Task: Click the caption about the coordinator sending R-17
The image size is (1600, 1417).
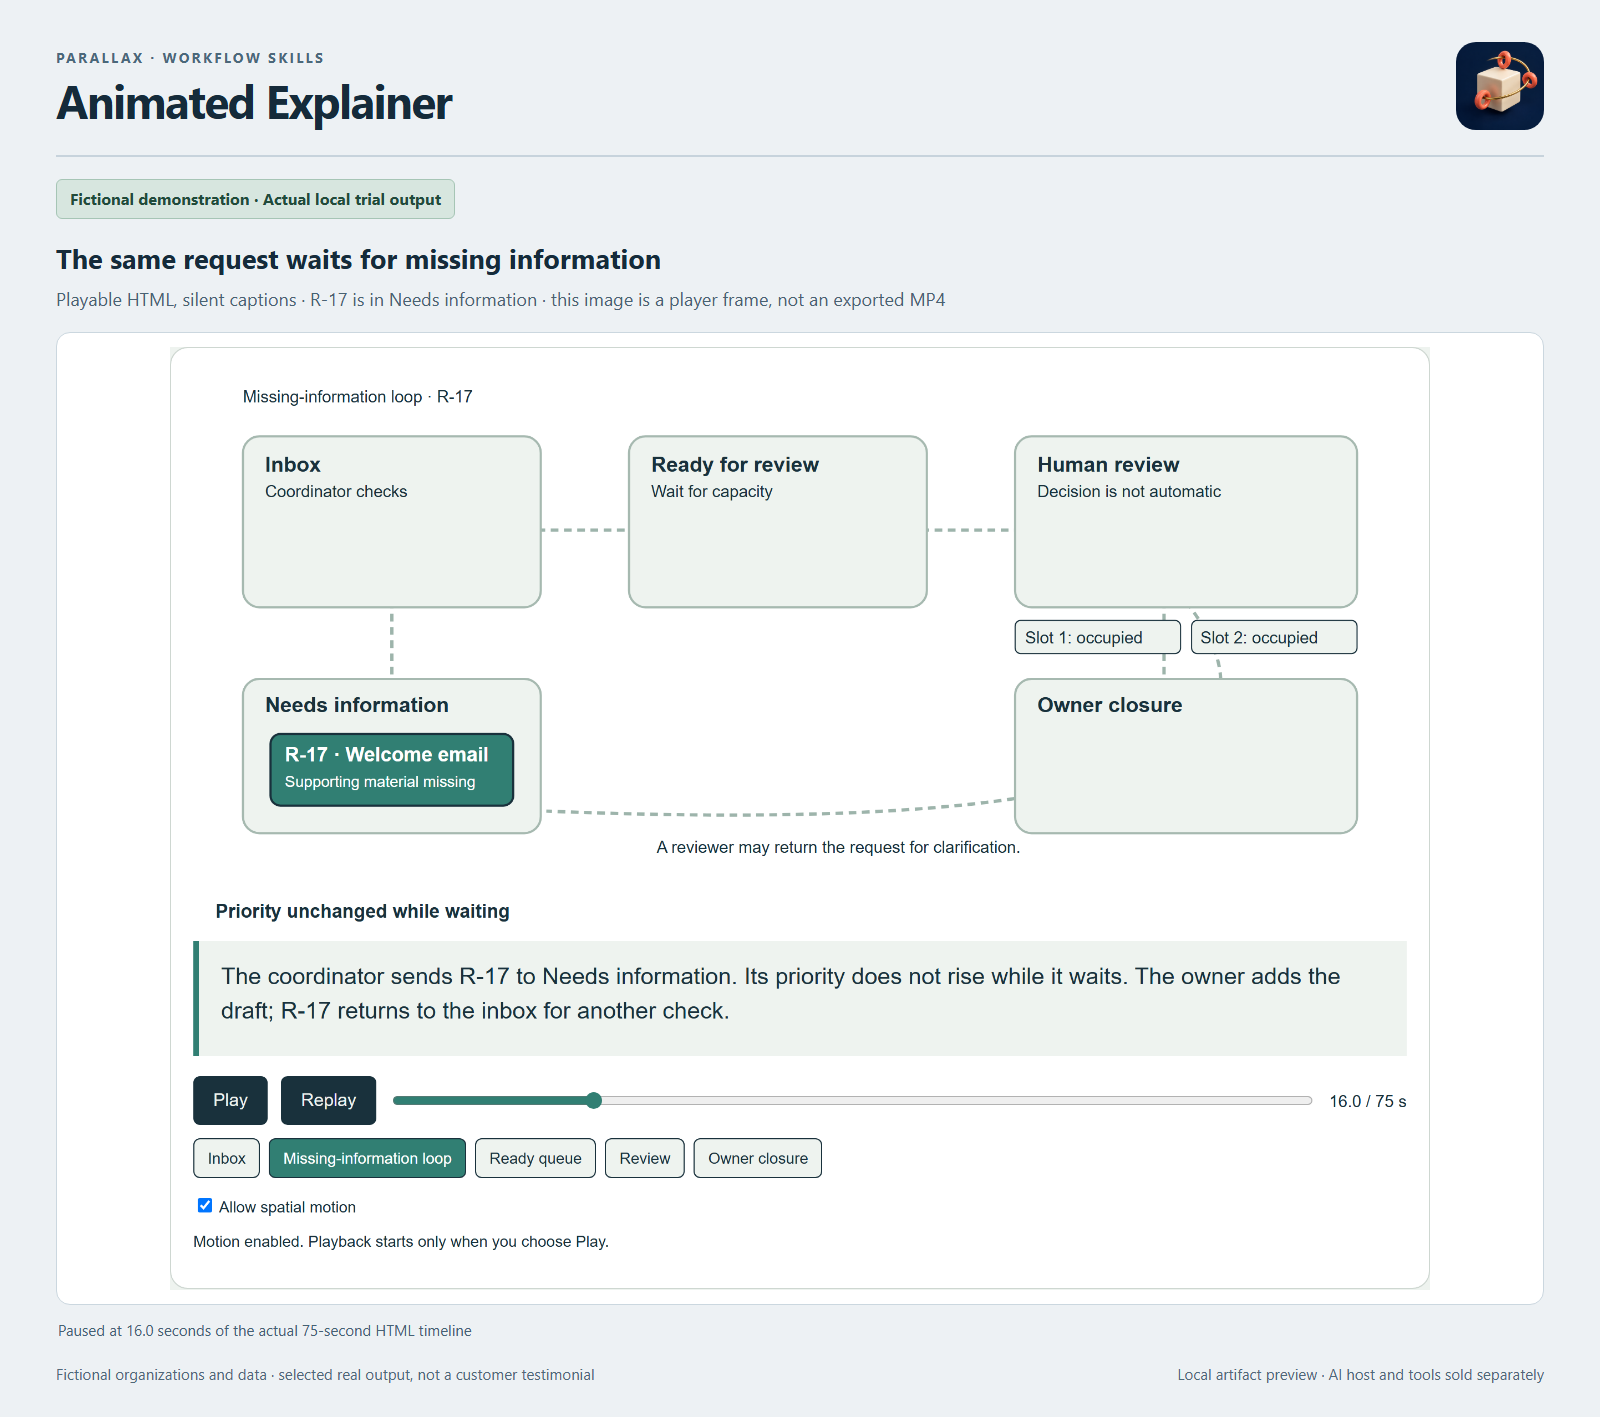Action: click(800, 998)
